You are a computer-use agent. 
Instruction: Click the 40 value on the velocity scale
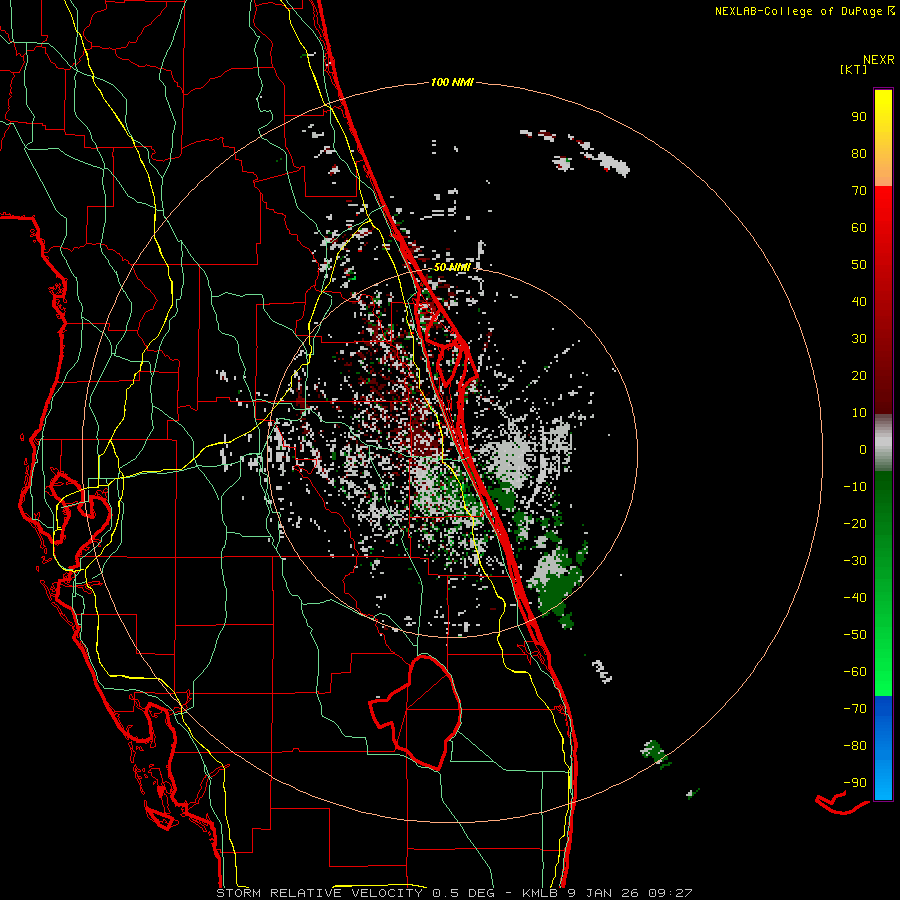click(859, 302)
